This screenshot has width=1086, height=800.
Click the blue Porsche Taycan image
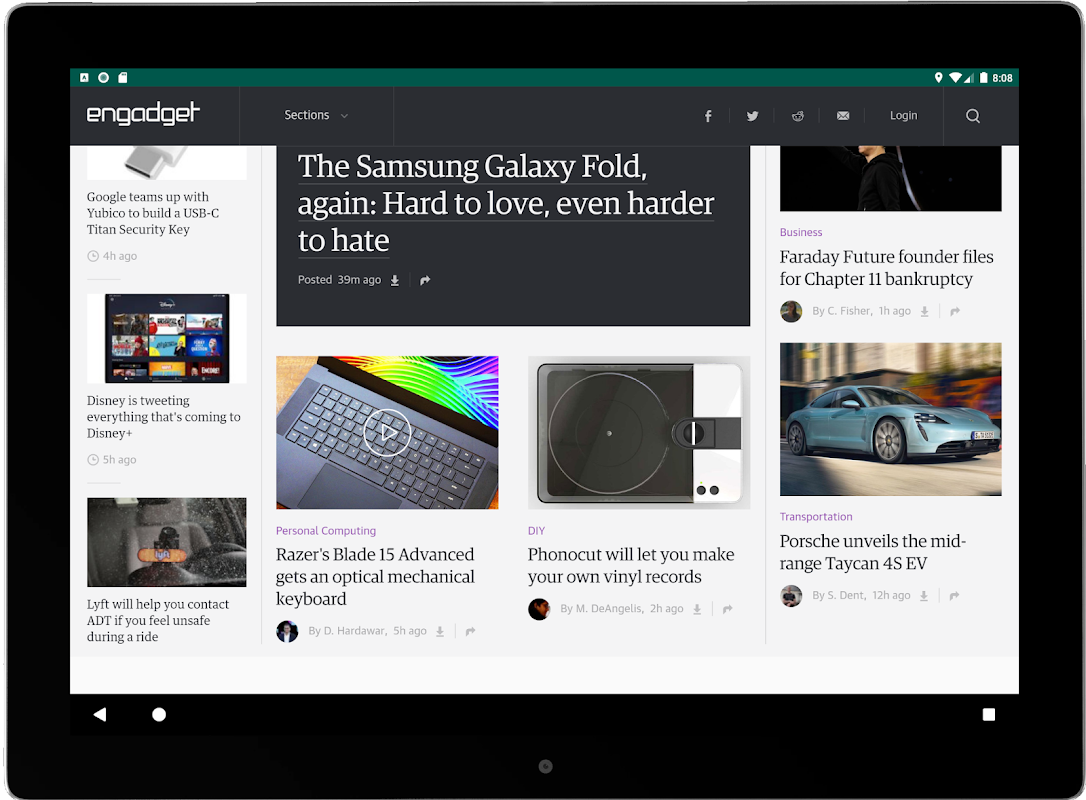point(891,419)
